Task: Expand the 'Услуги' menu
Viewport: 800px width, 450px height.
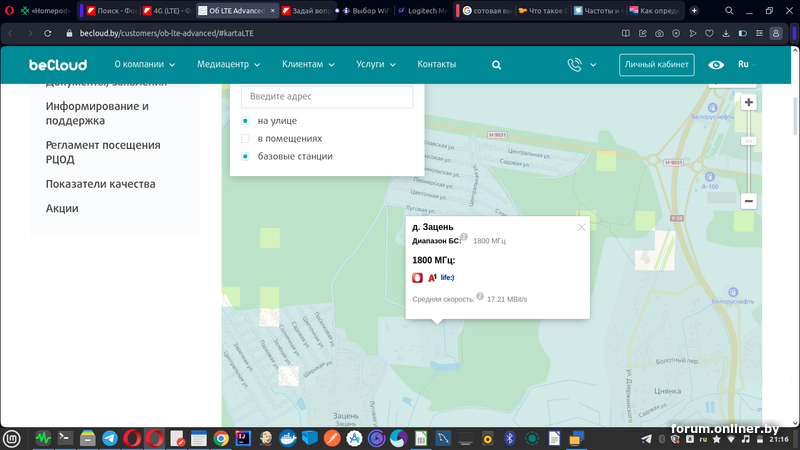Action: coord(376,64)
